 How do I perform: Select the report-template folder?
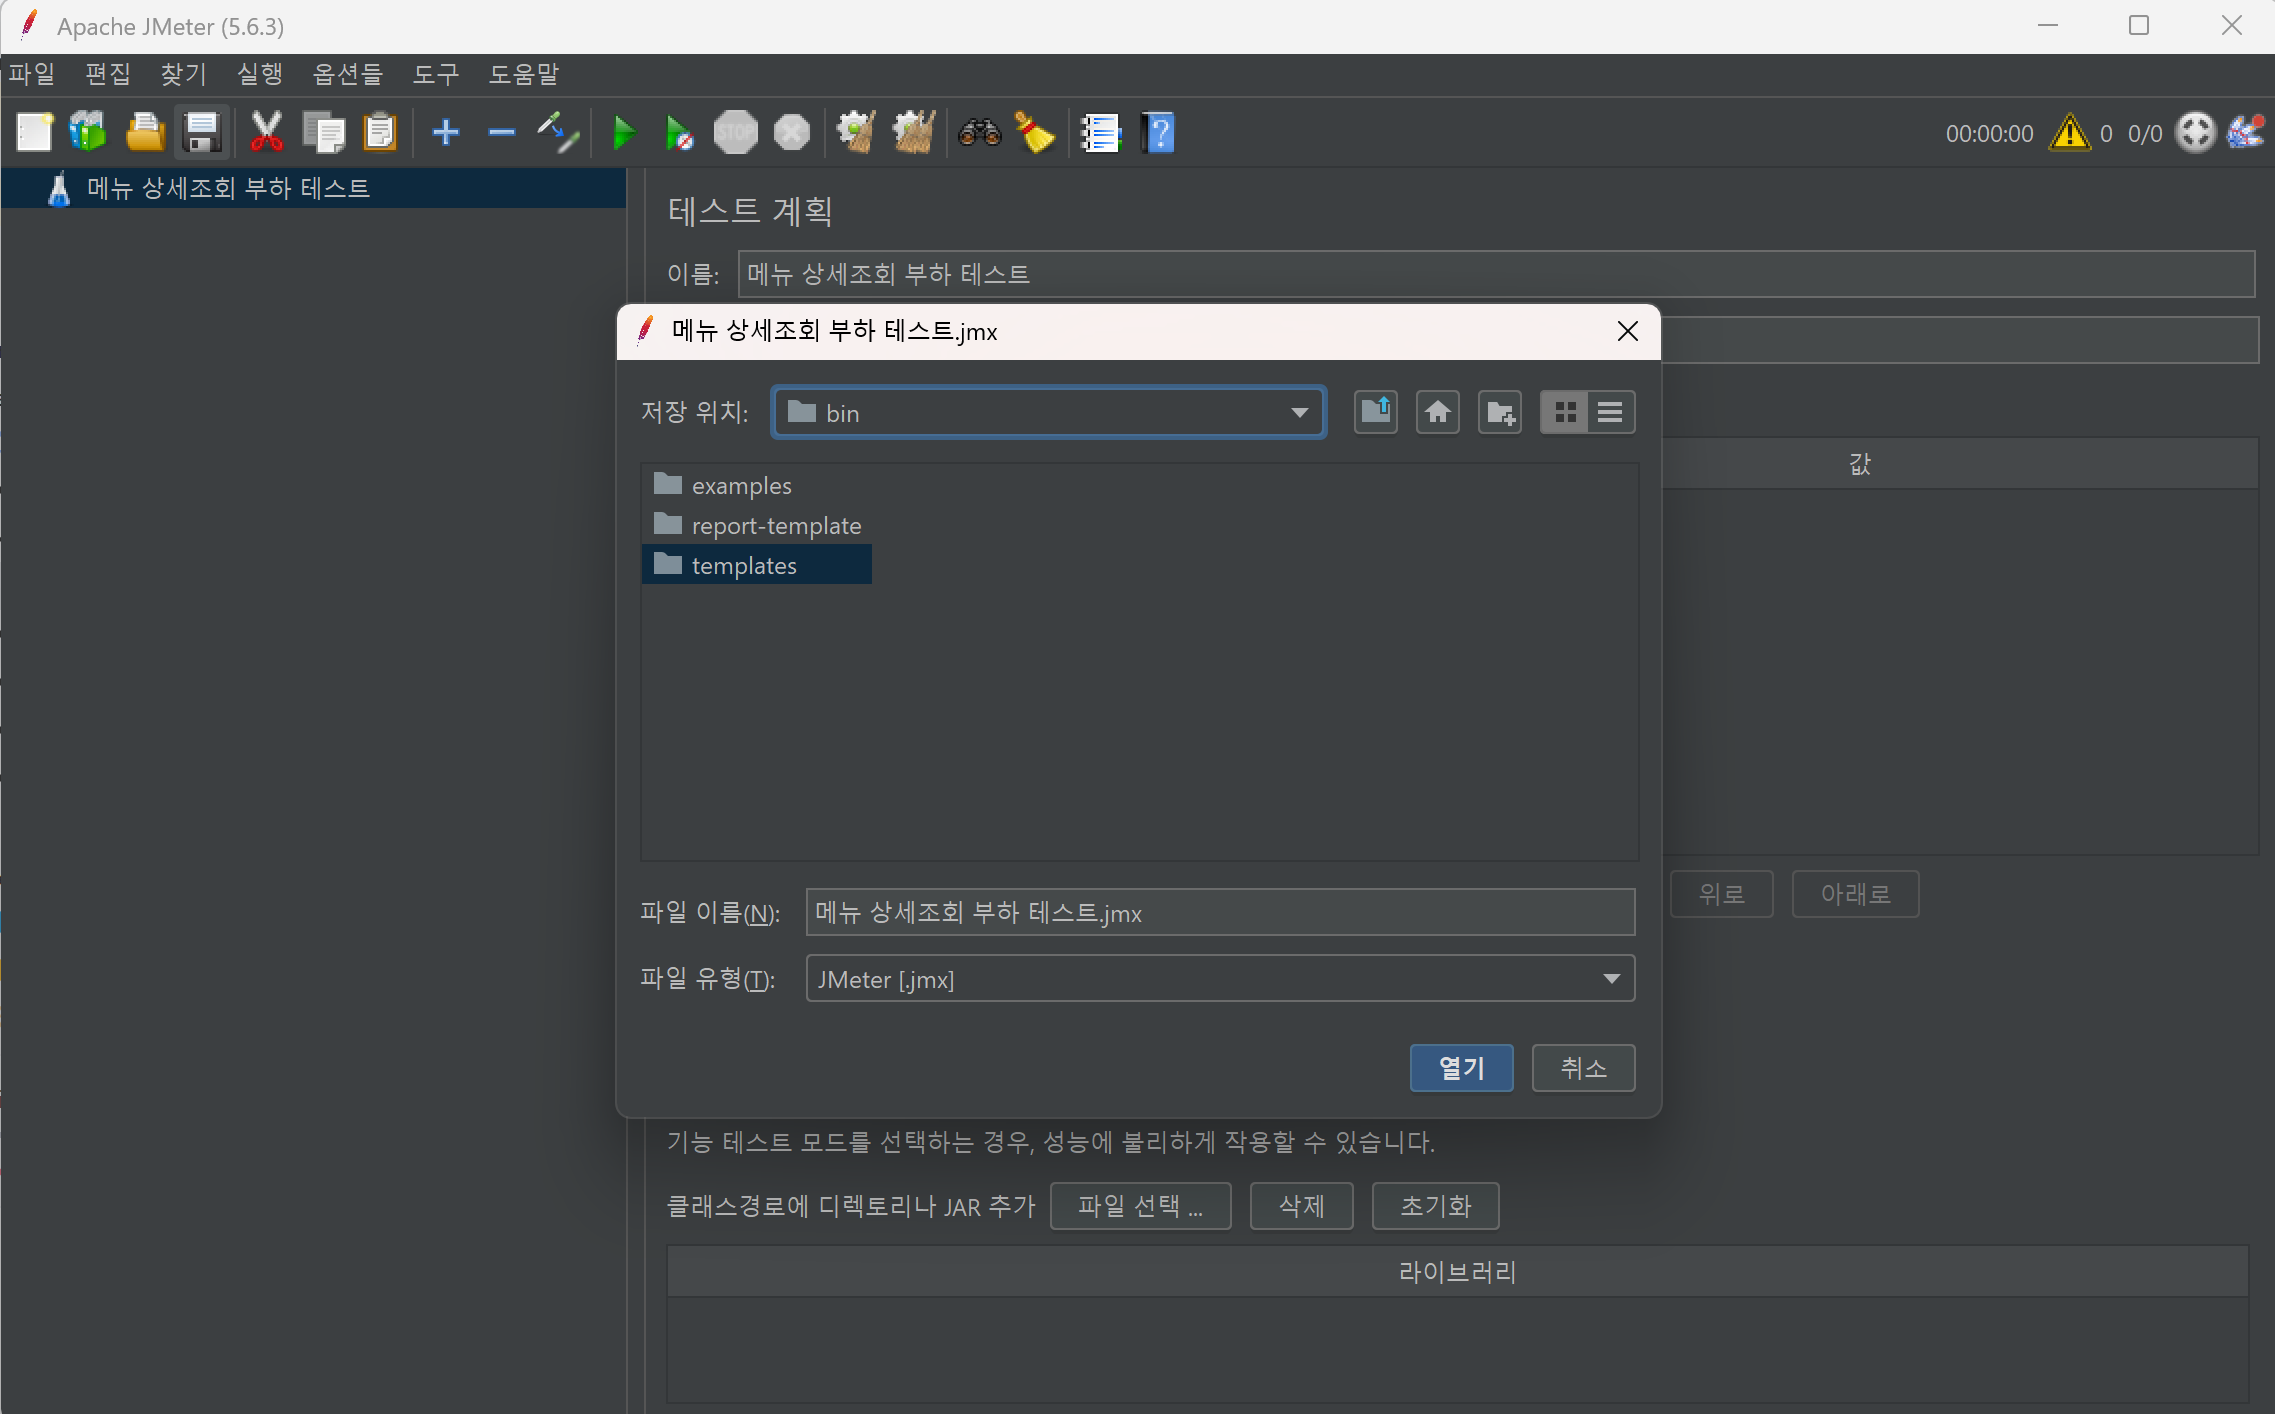tap(775, 525)
